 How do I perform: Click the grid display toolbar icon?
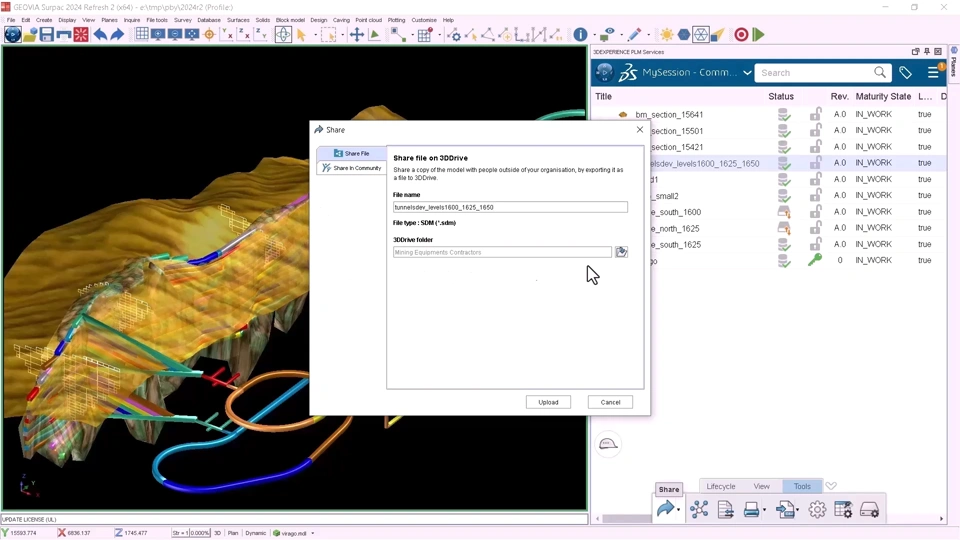[x=141, y=34]
